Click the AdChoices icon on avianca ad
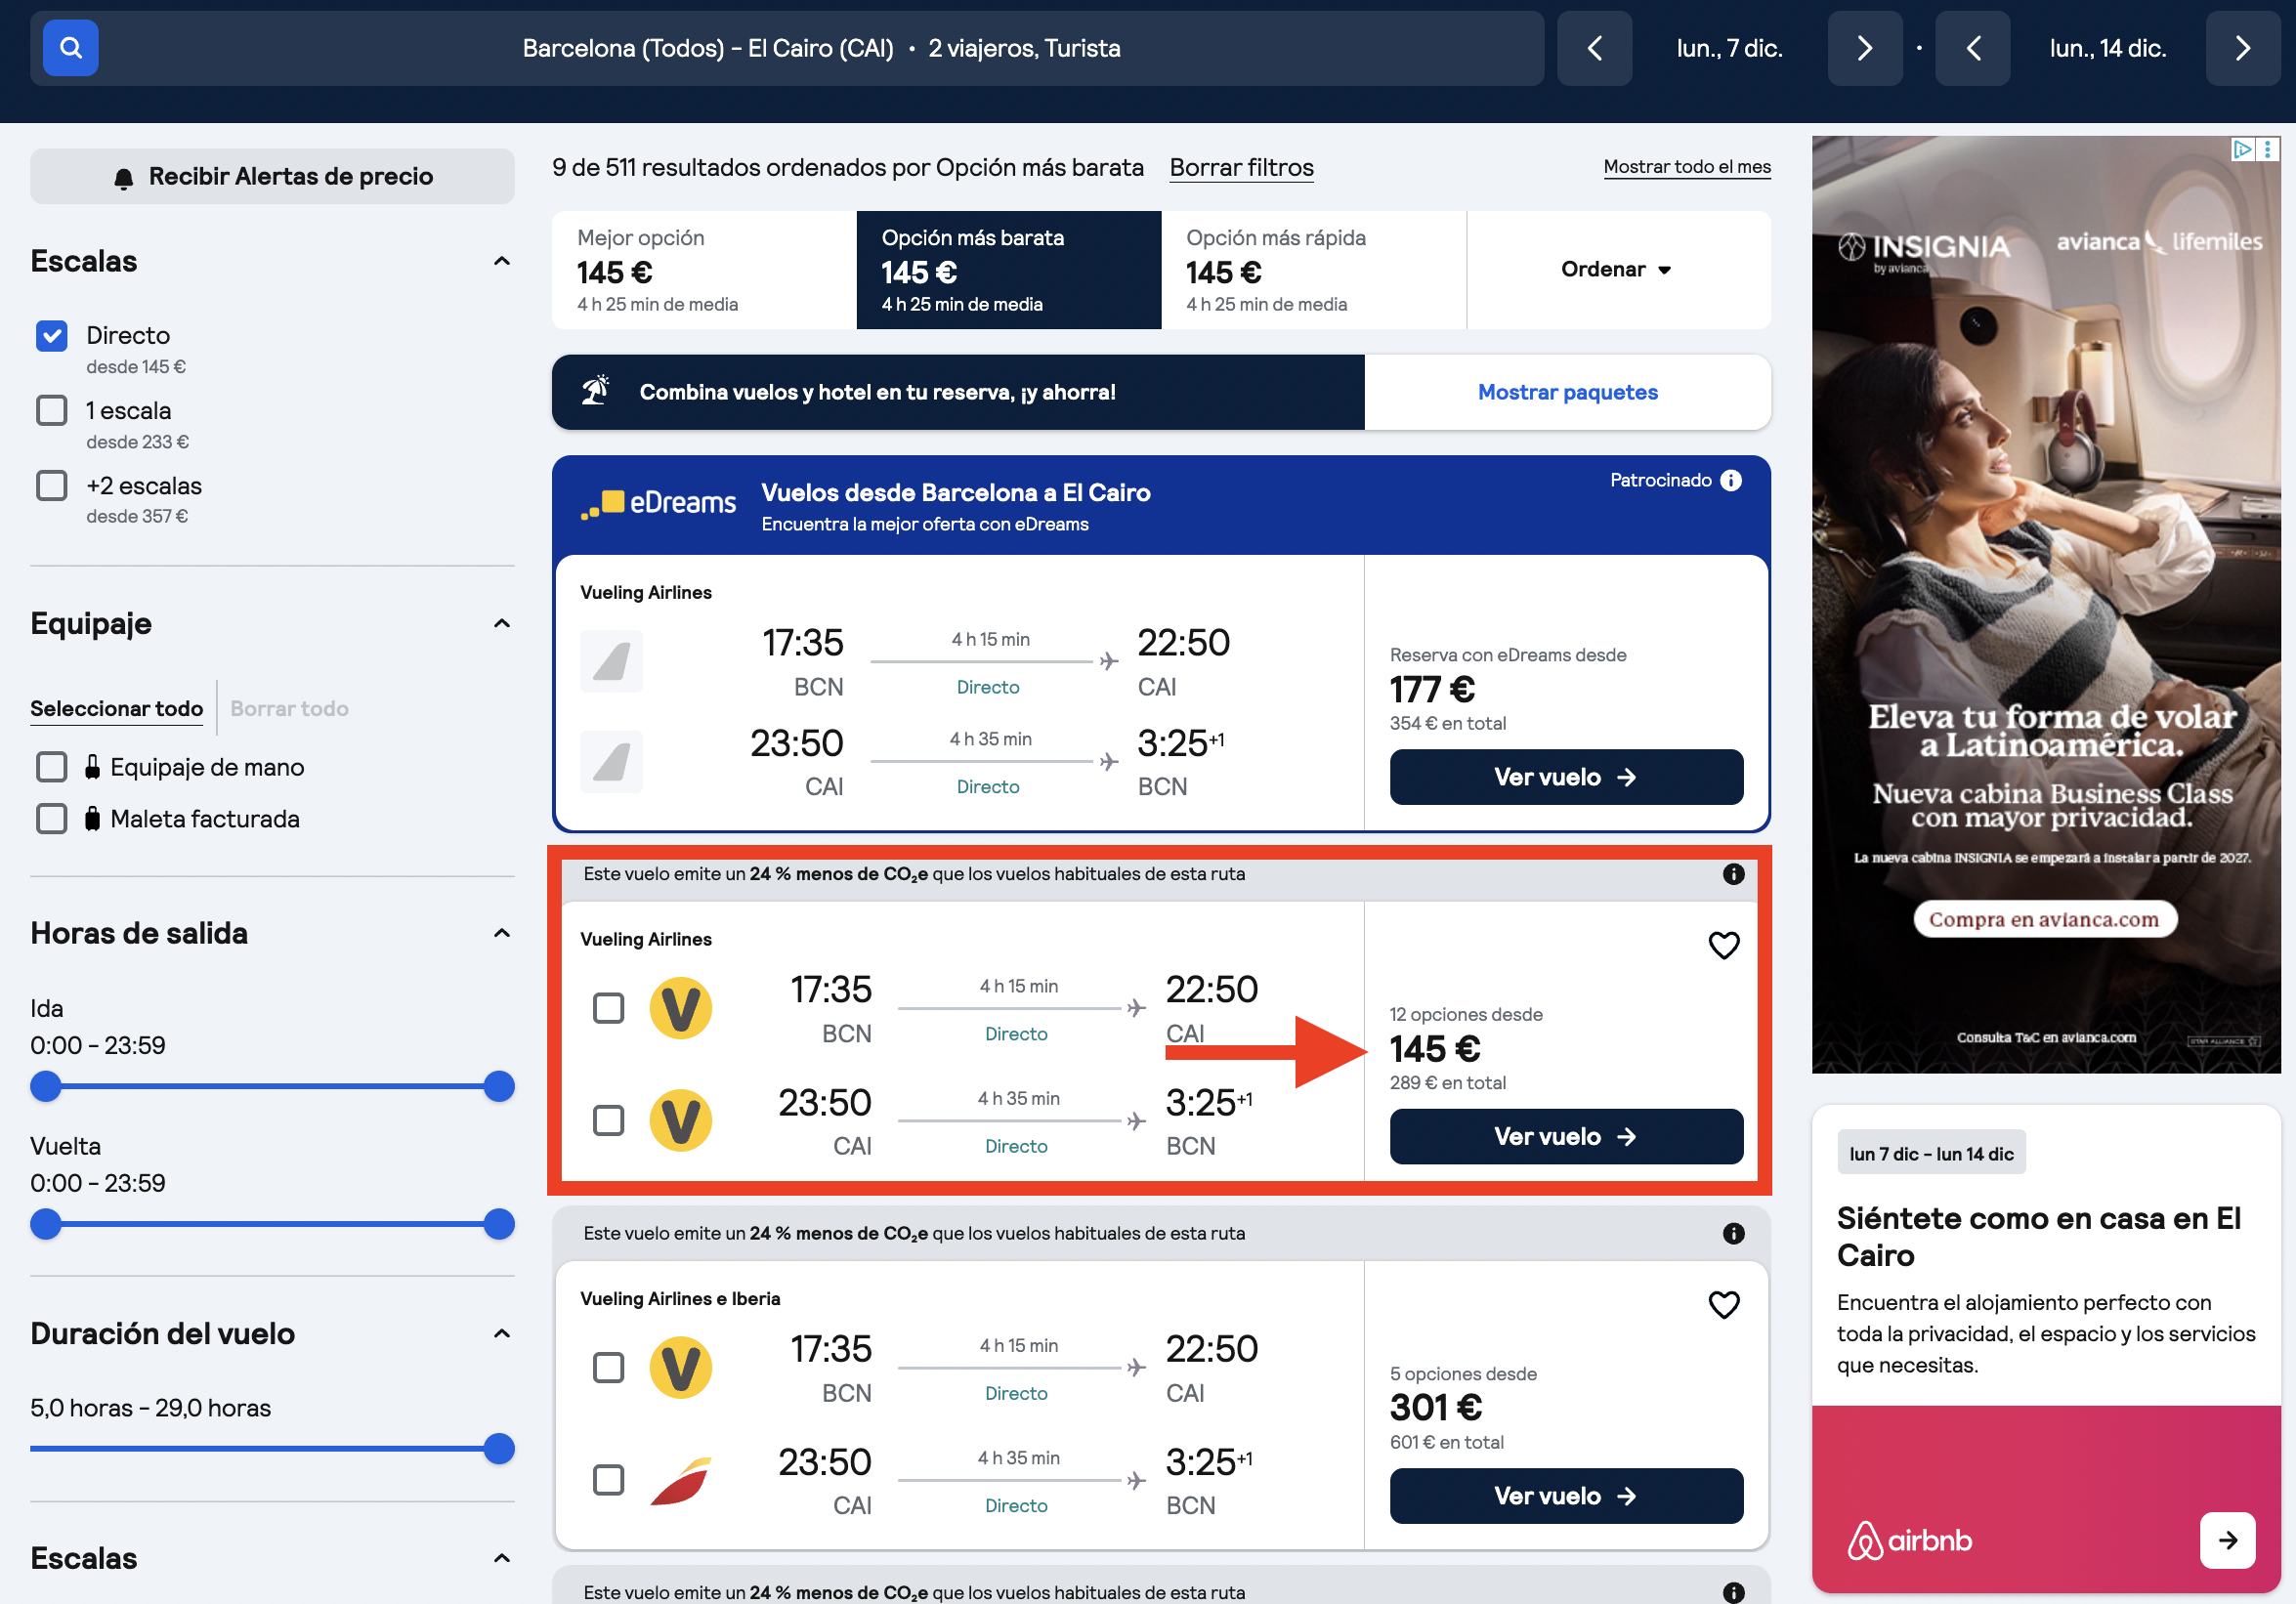Screen dimensions: 2296x1604 pyautogui.click(x=2243, y=149)
